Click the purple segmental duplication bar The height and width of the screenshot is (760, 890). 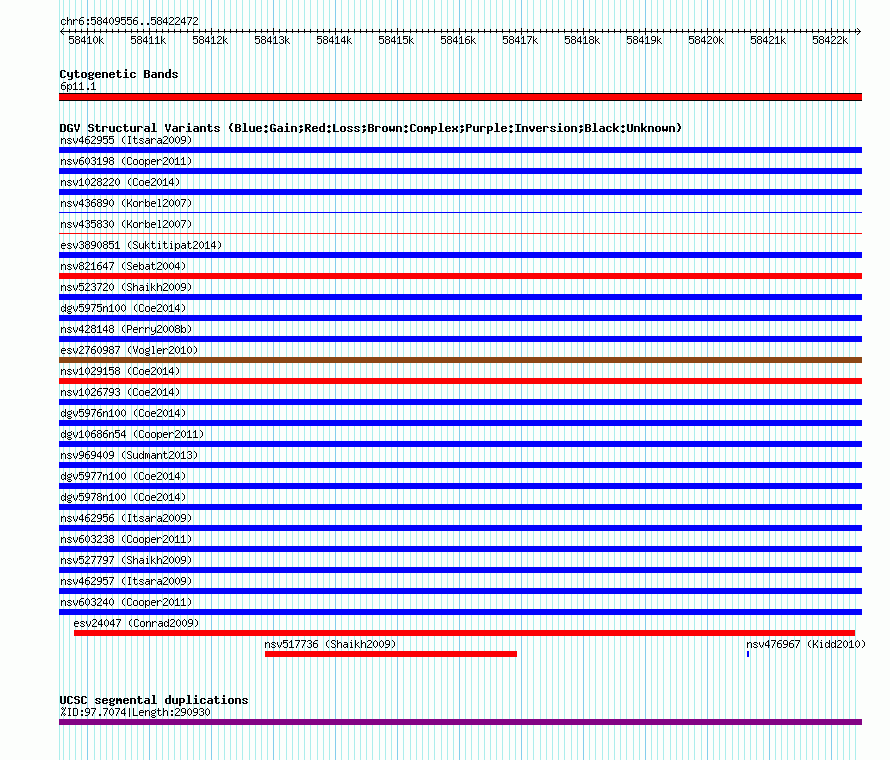click(460, 722)
